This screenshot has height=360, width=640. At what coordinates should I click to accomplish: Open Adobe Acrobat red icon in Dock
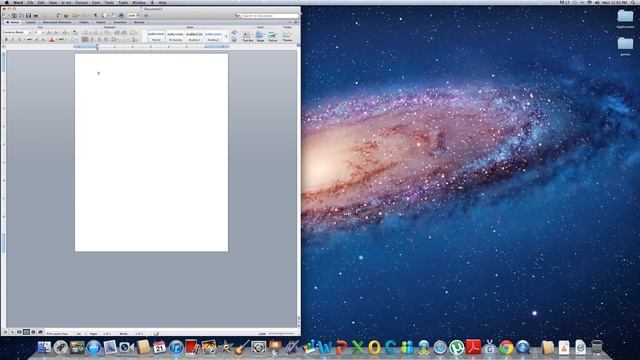(x=473, y=347)
